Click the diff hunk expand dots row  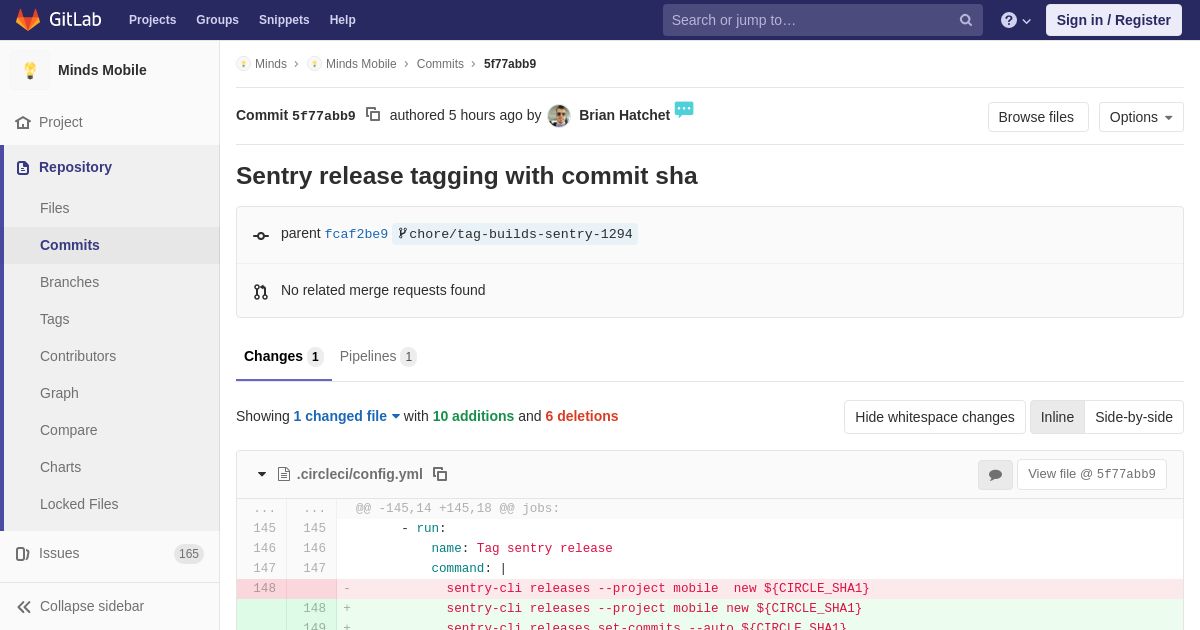(x=710, y=508)
